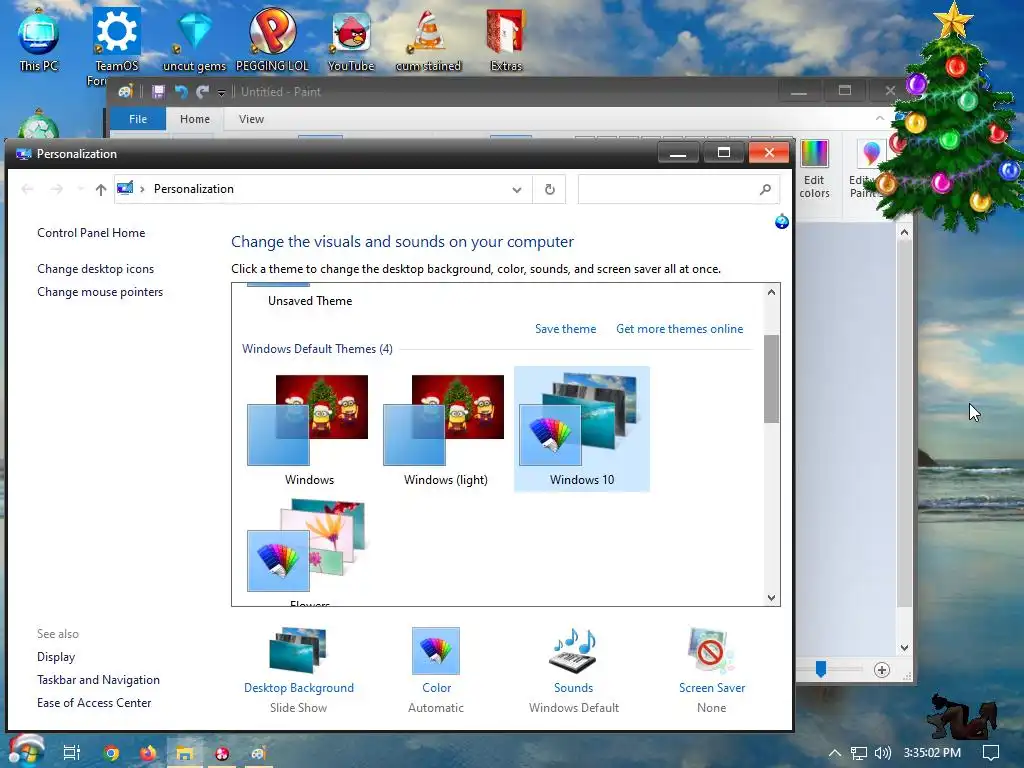Open Task View on the taskbar
1024x768 pixels.
[72, 753]
